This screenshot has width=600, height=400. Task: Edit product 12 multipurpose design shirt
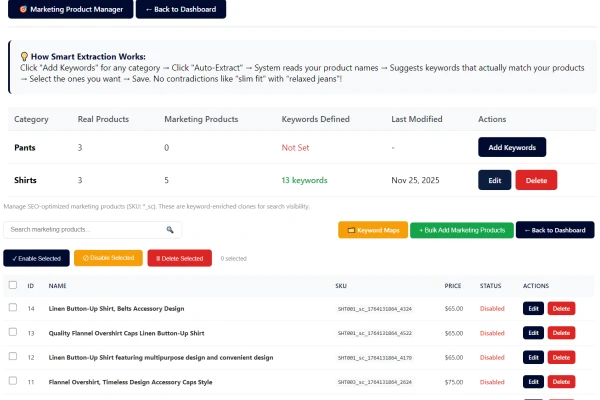(533, 358)
